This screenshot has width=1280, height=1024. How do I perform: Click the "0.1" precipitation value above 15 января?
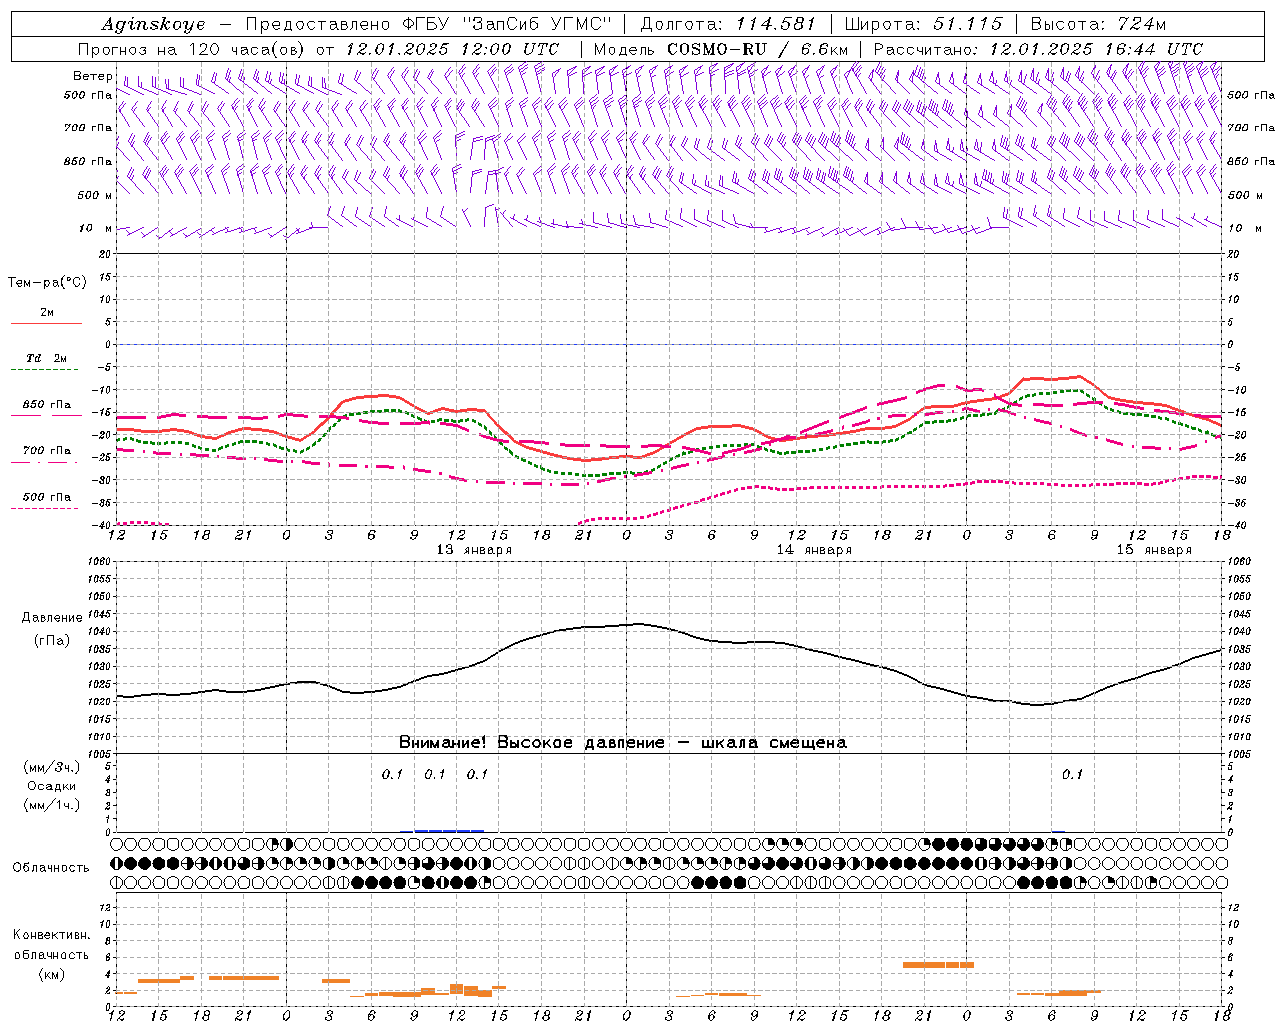1072,774
